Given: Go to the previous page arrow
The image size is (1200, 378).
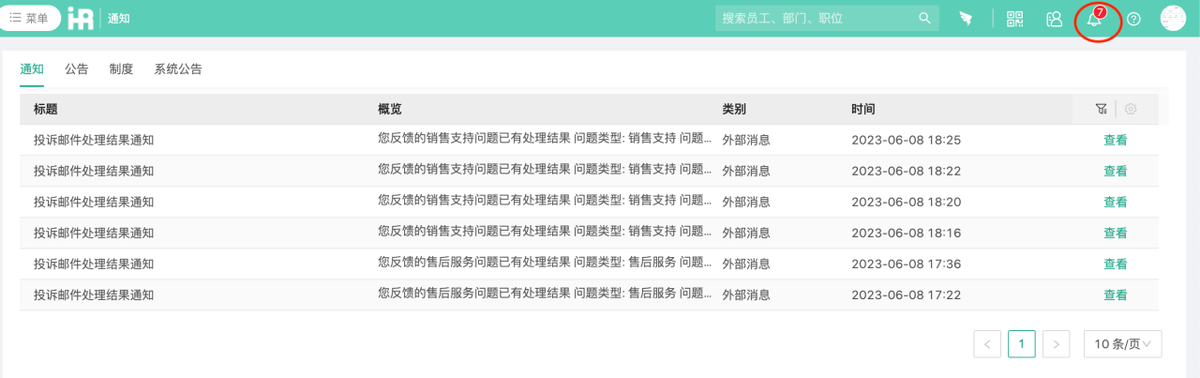Looking at the screenshot, I should coord(987,344).
